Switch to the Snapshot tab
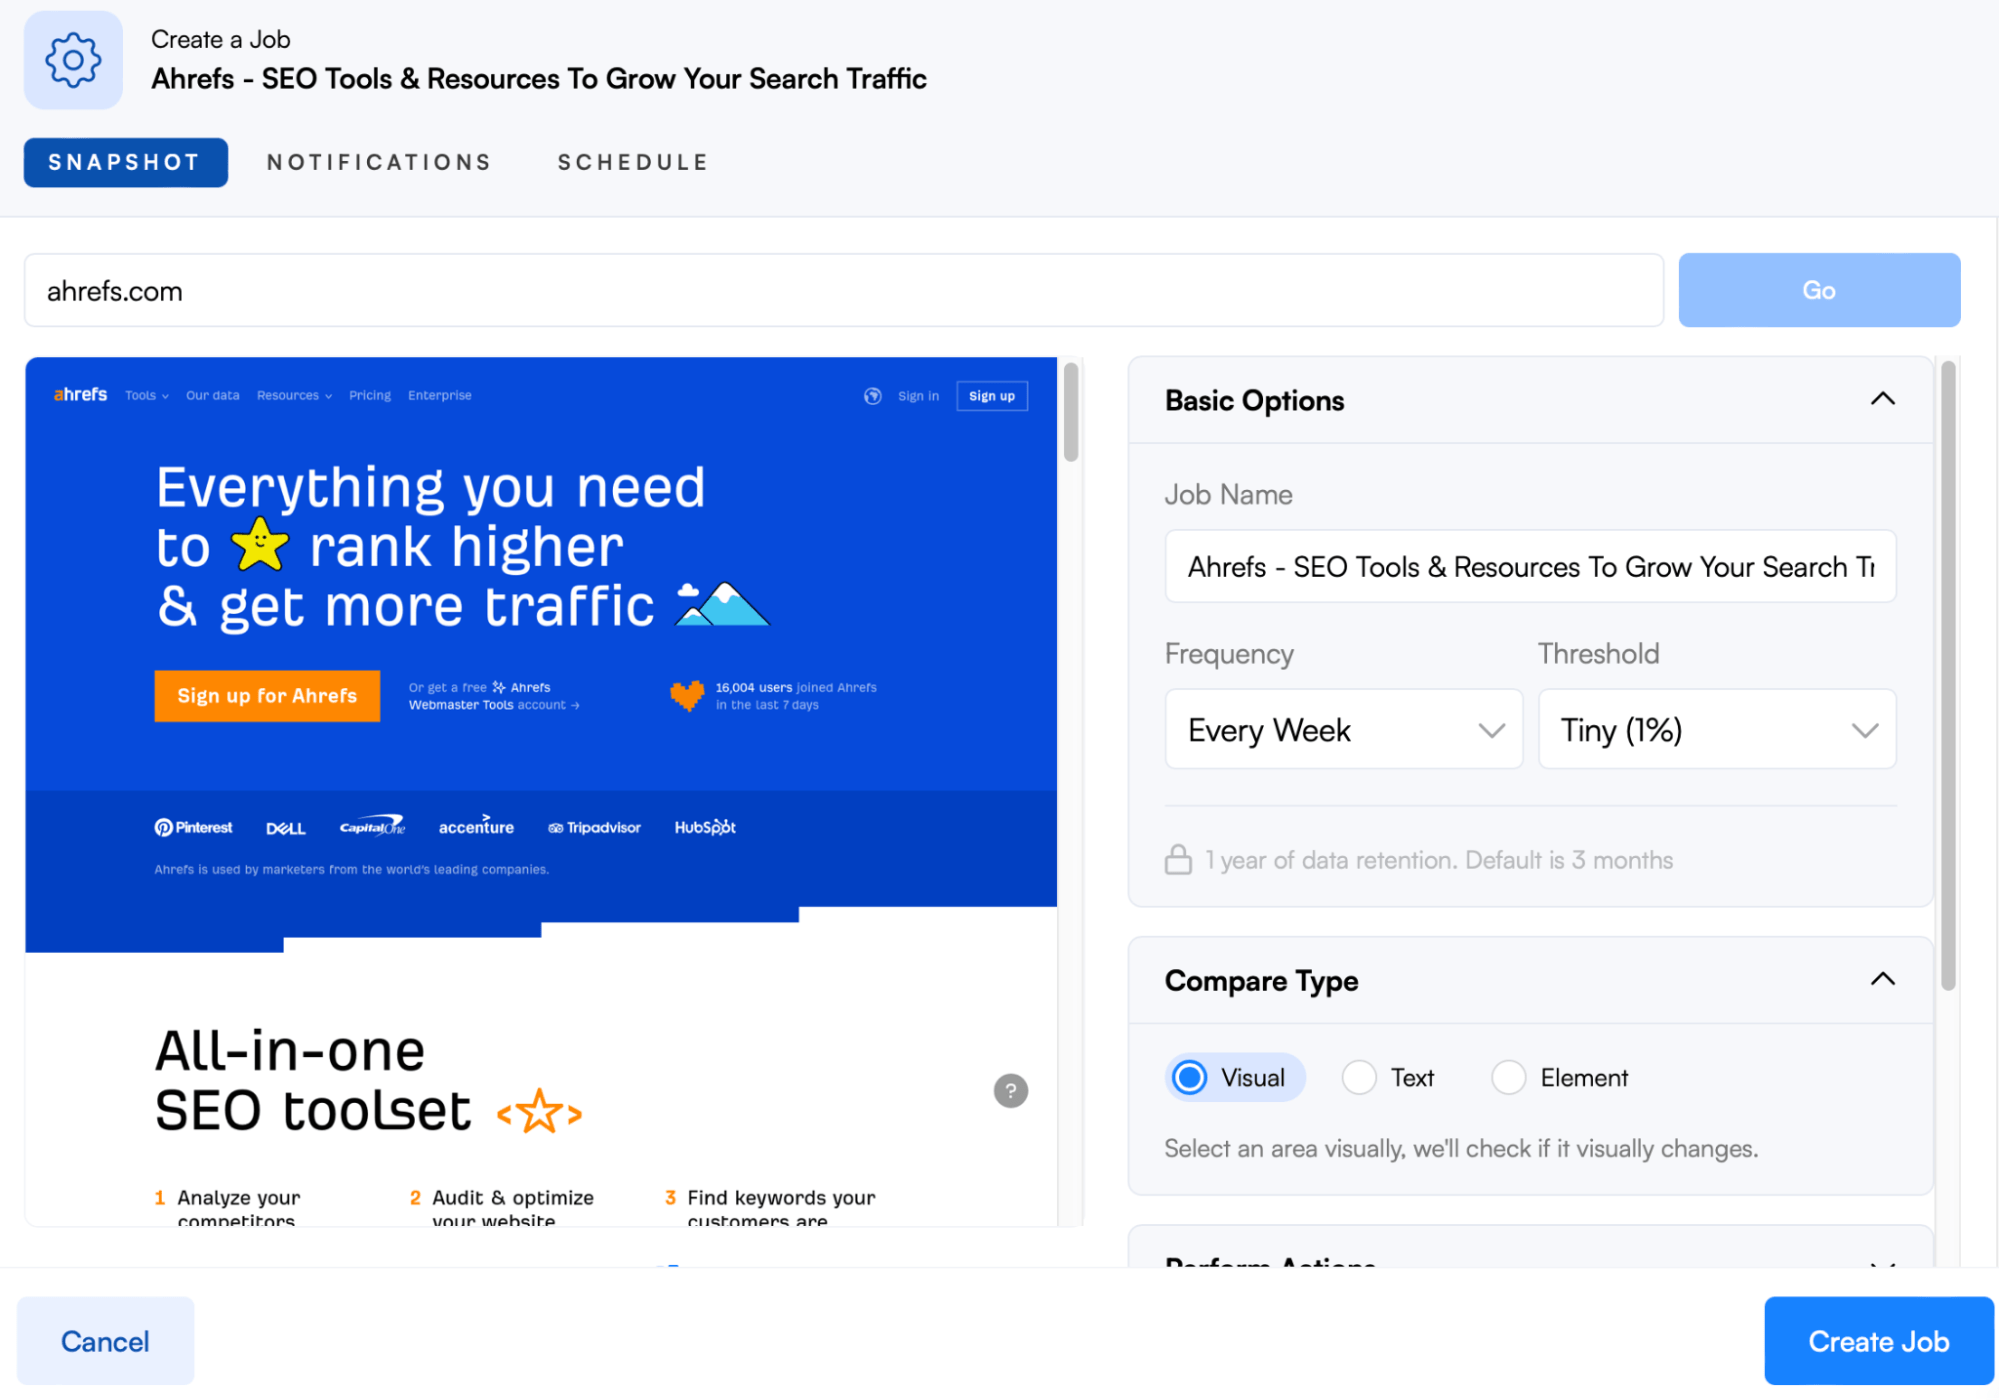The image size is (1999, 1400). [125, 162]
